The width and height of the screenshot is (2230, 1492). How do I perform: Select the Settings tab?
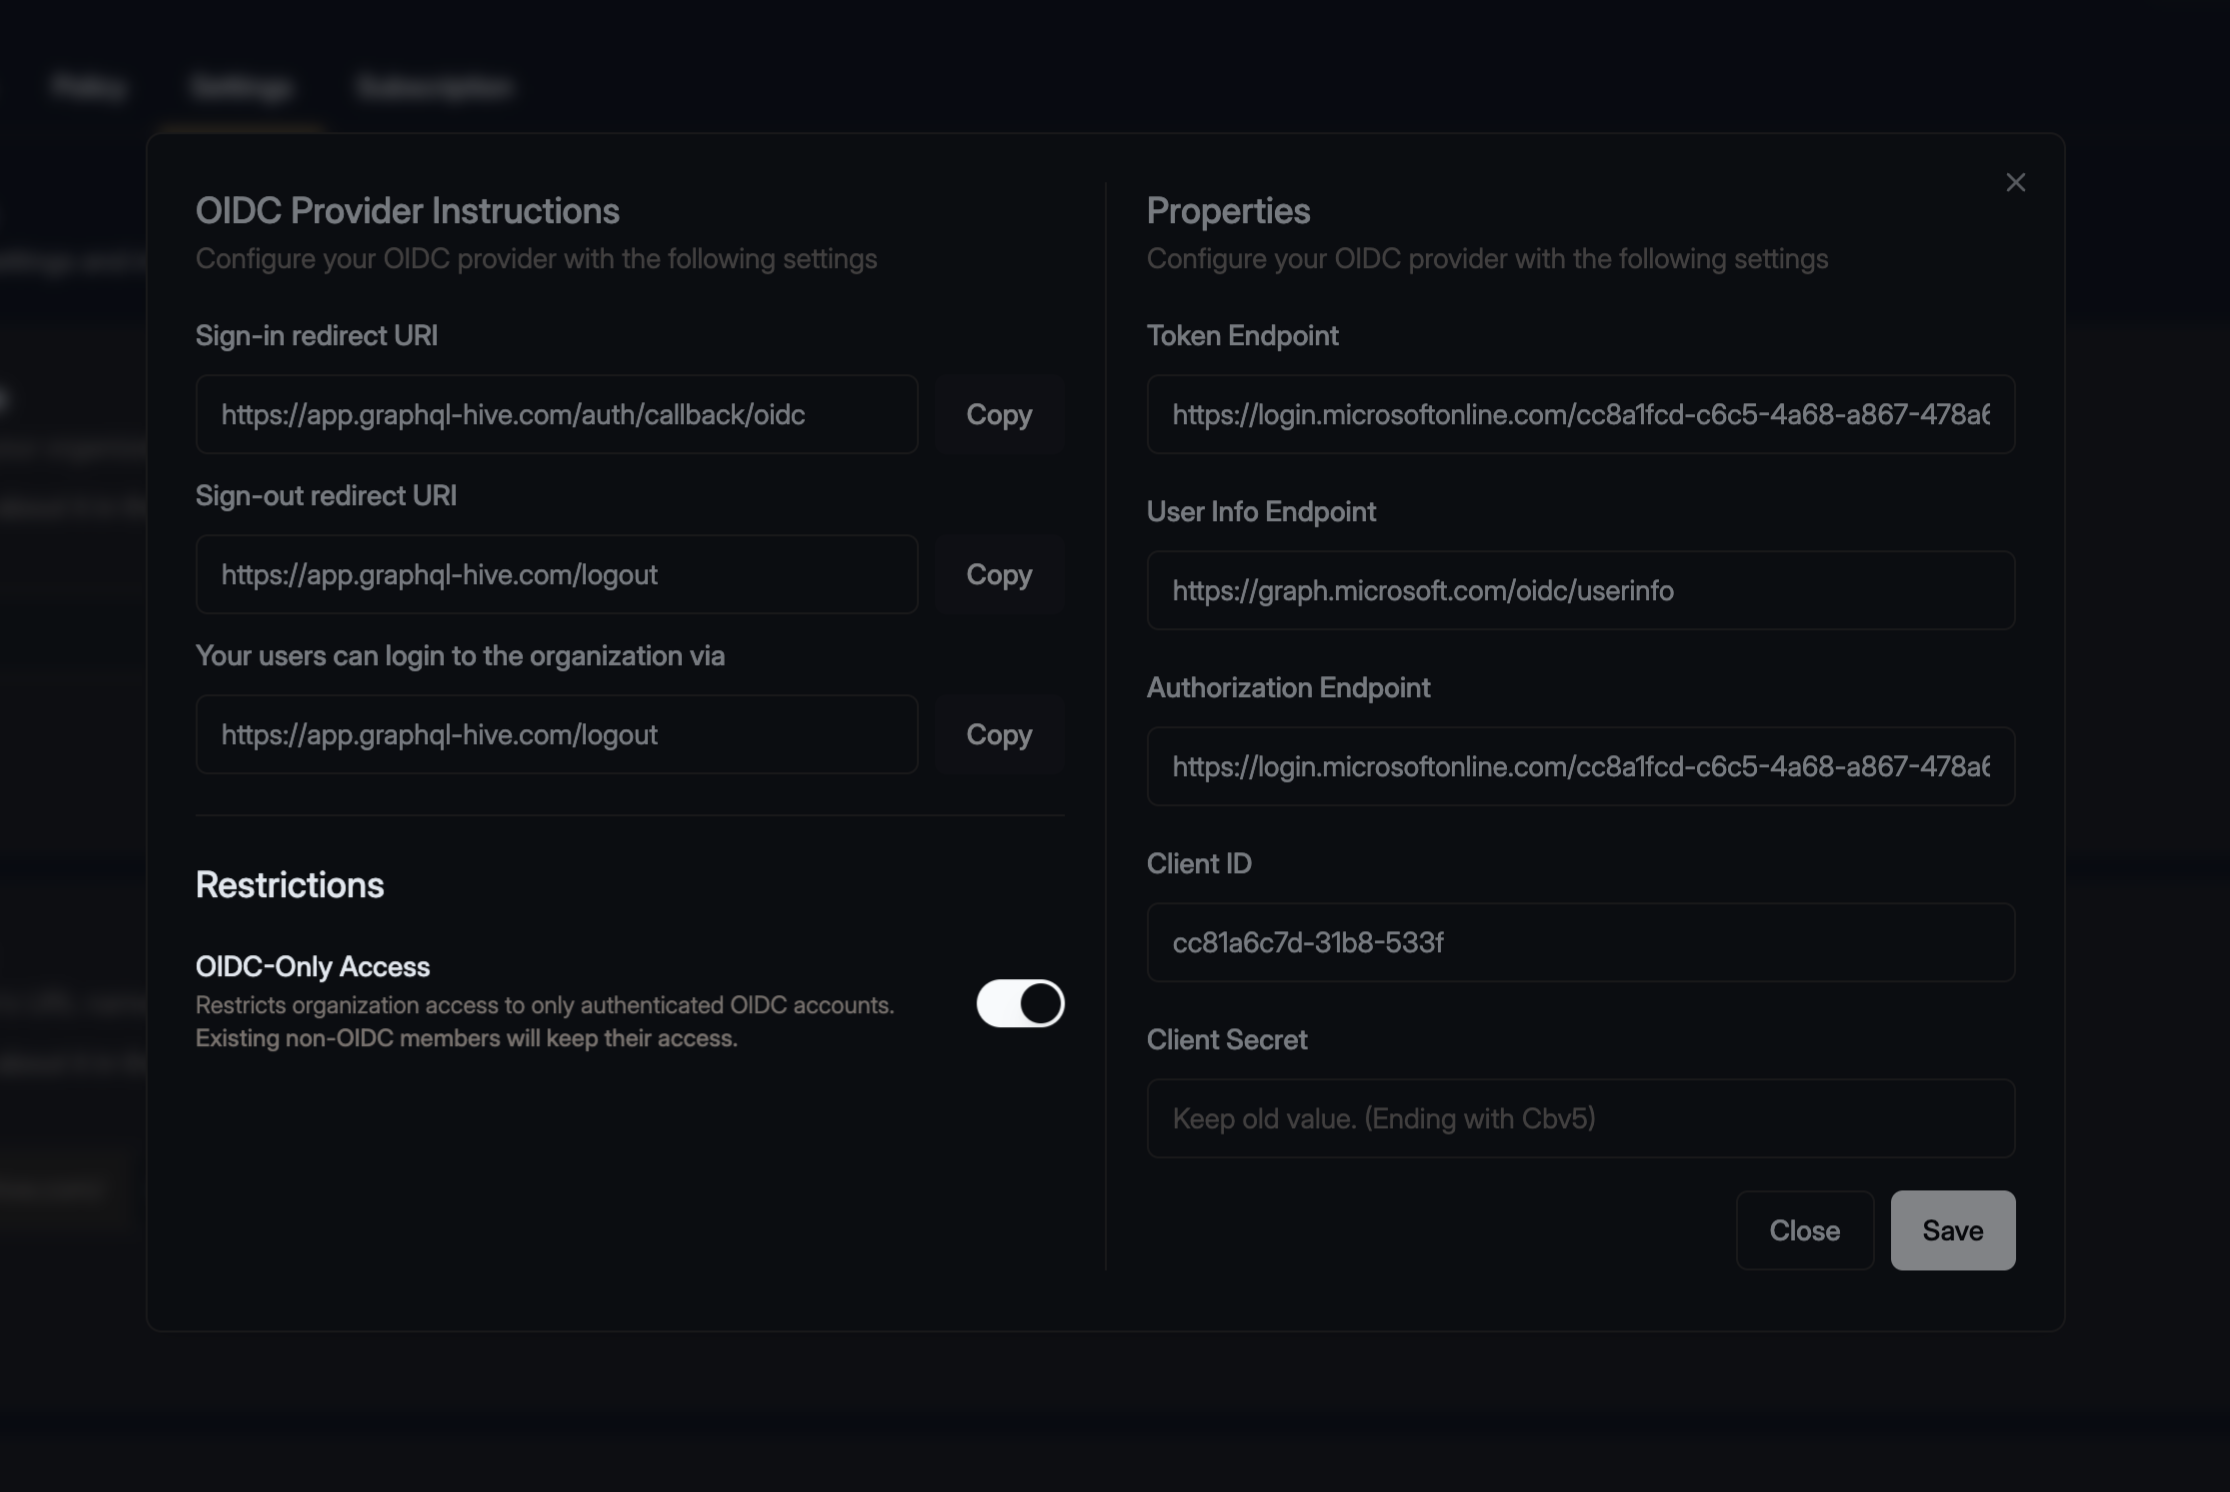point(240,86)
